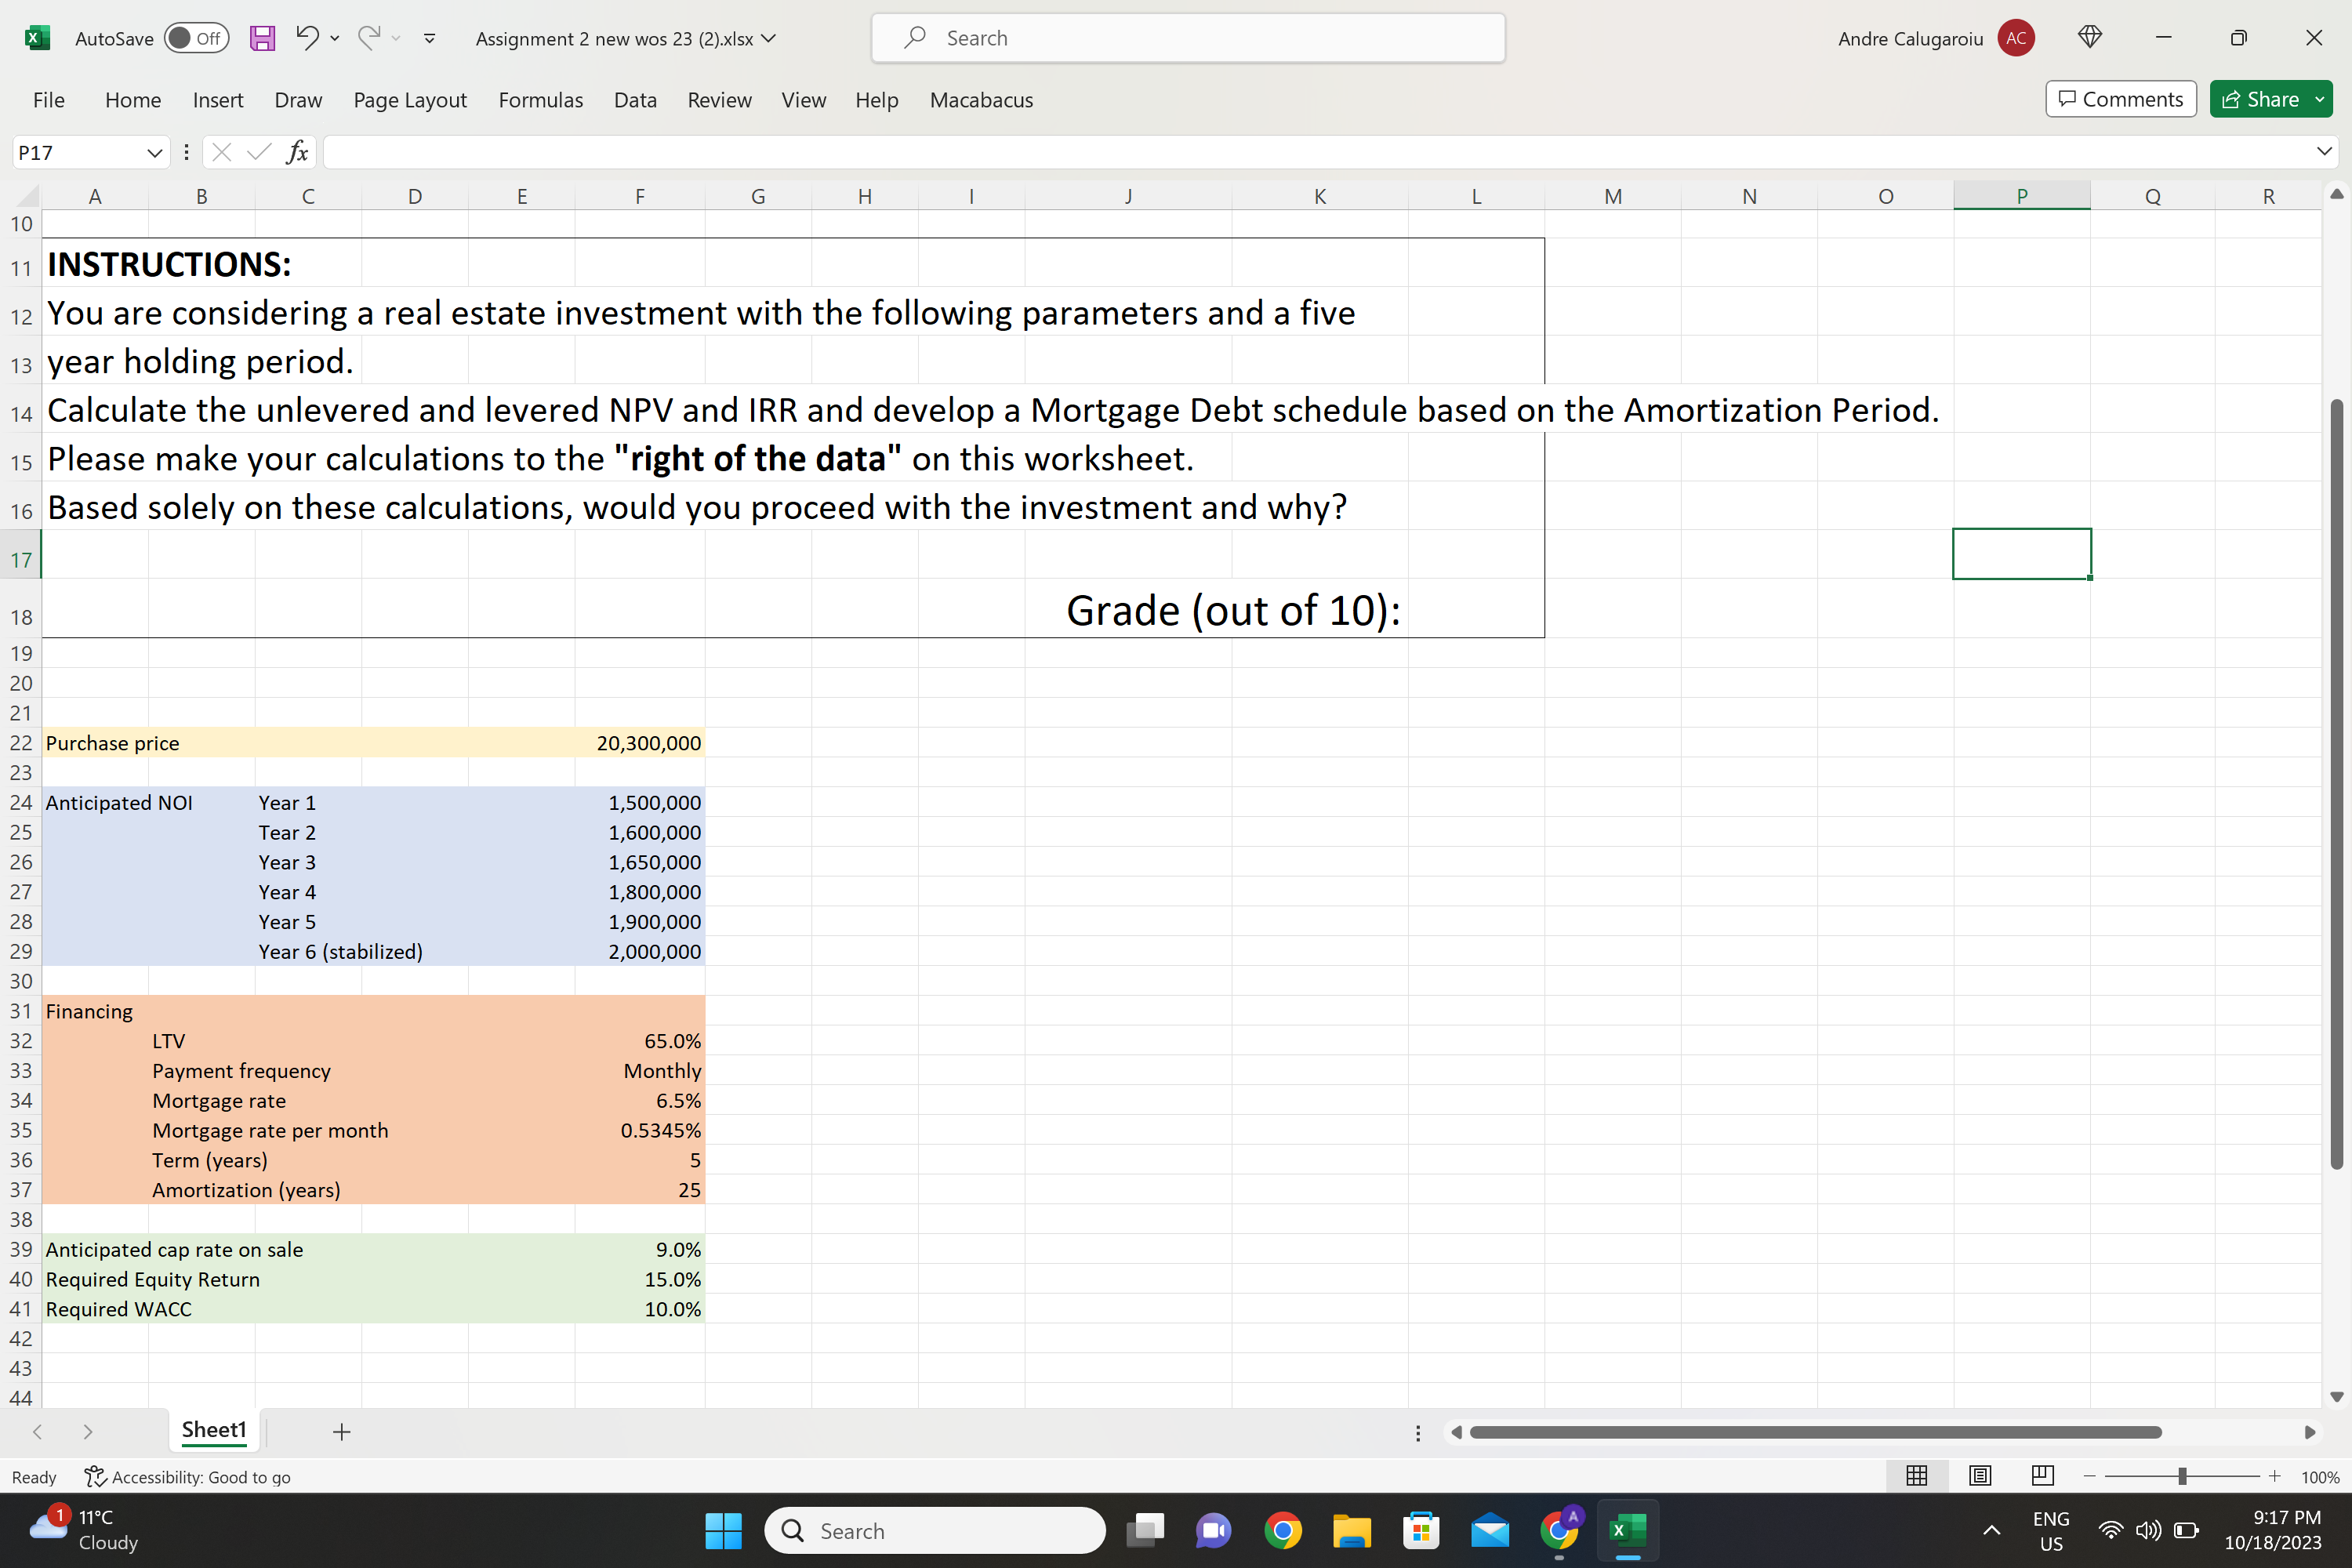Save the workbook using the Save icon
Image resolution: width=2352 pixels, height=1568 pixels.
coord(262,38)
